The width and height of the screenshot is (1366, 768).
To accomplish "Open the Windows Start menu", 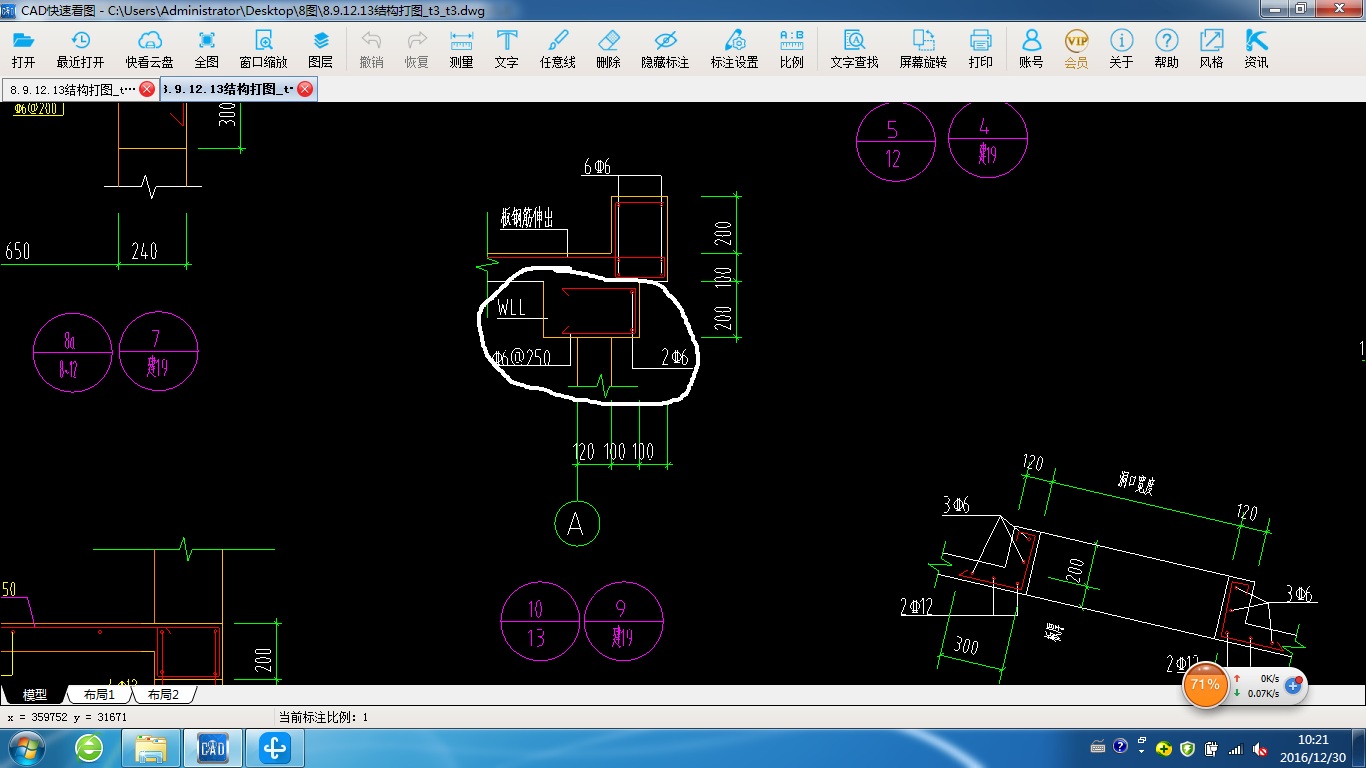I will pos(25,747).
